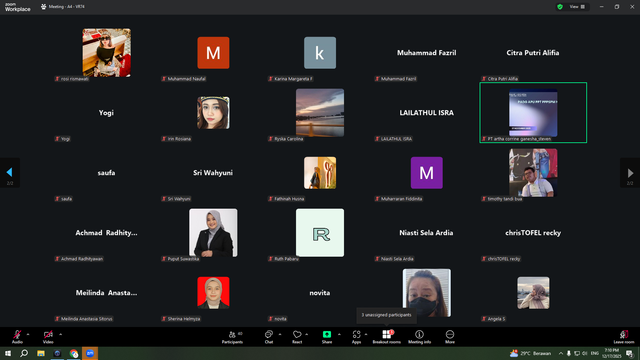Screen dimensions: 640x360
Task: Select Ryska Carolina's sunset photo tile
Action: pyautogui.click(x=320, y=113)
